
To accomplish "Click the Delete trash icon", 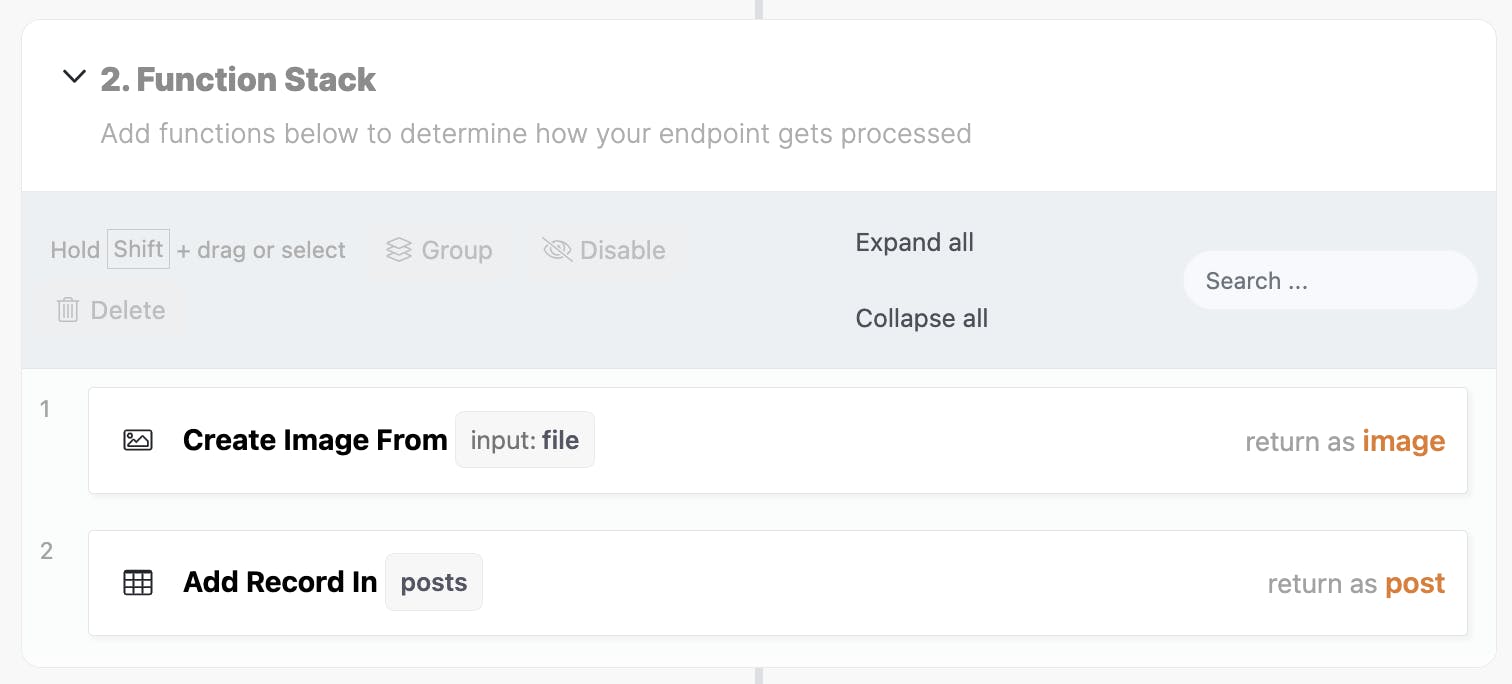I will click(68, 310).
